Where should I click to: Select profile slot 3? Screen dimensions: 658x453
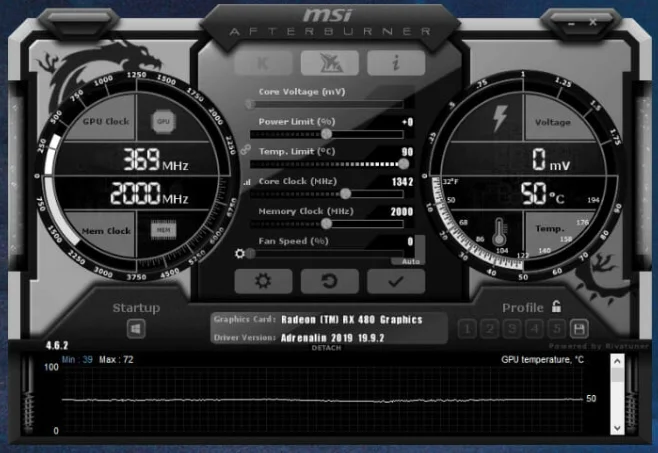coord(512,329)
